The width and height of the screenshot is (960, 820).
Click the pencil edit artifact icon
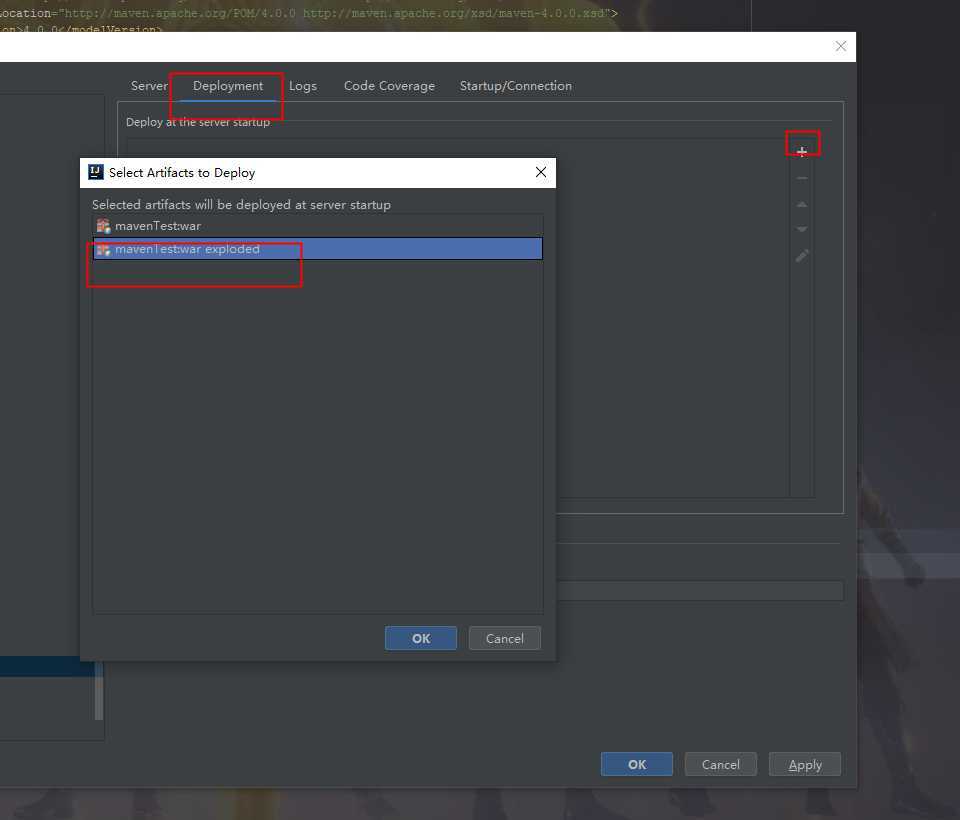(802, 255)
